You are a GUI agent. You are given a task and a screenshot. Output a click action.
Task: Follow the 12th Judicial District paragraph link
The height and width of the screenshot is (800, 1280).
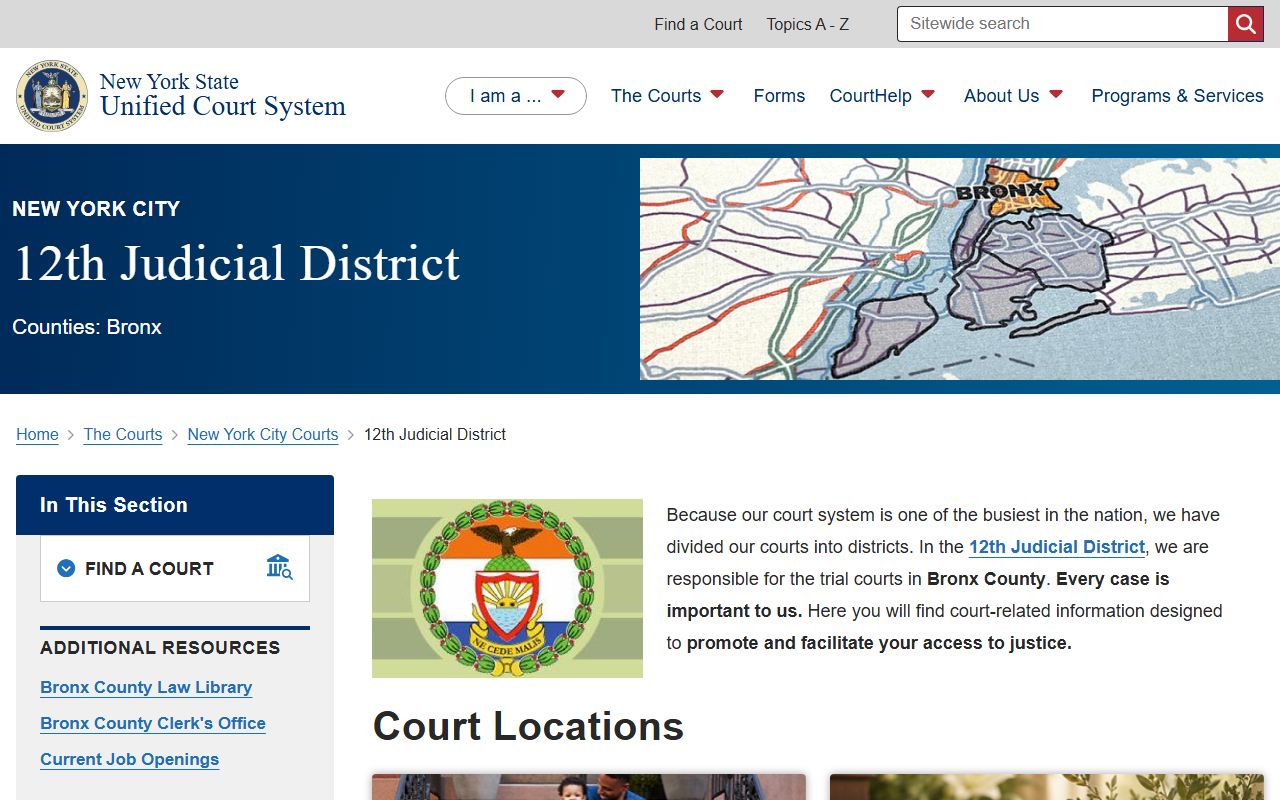click(x=1057, y=547)
